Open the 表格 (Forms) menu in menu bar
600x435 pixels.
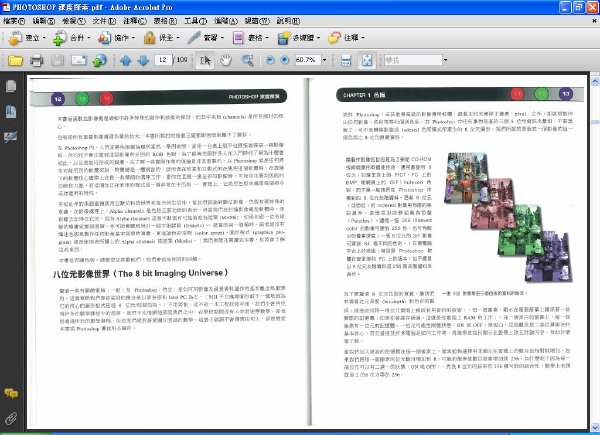[x=165, y=21]
